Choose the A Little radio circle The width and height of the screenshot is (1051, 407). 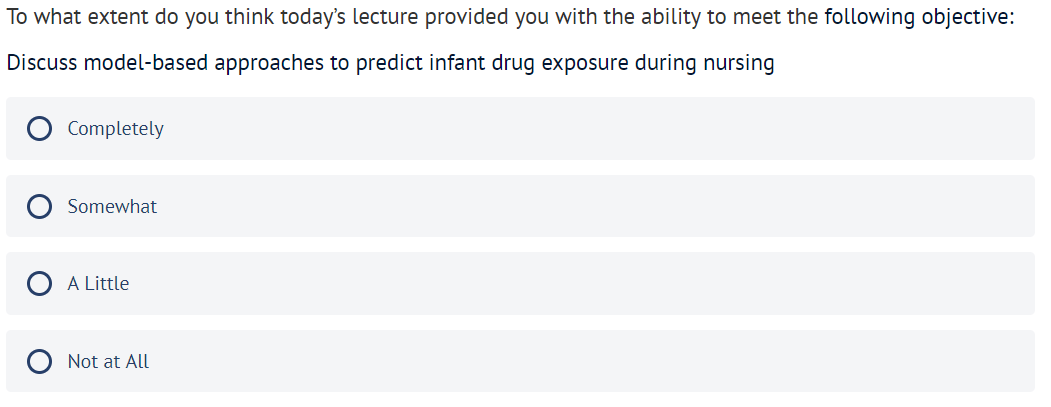40,284
